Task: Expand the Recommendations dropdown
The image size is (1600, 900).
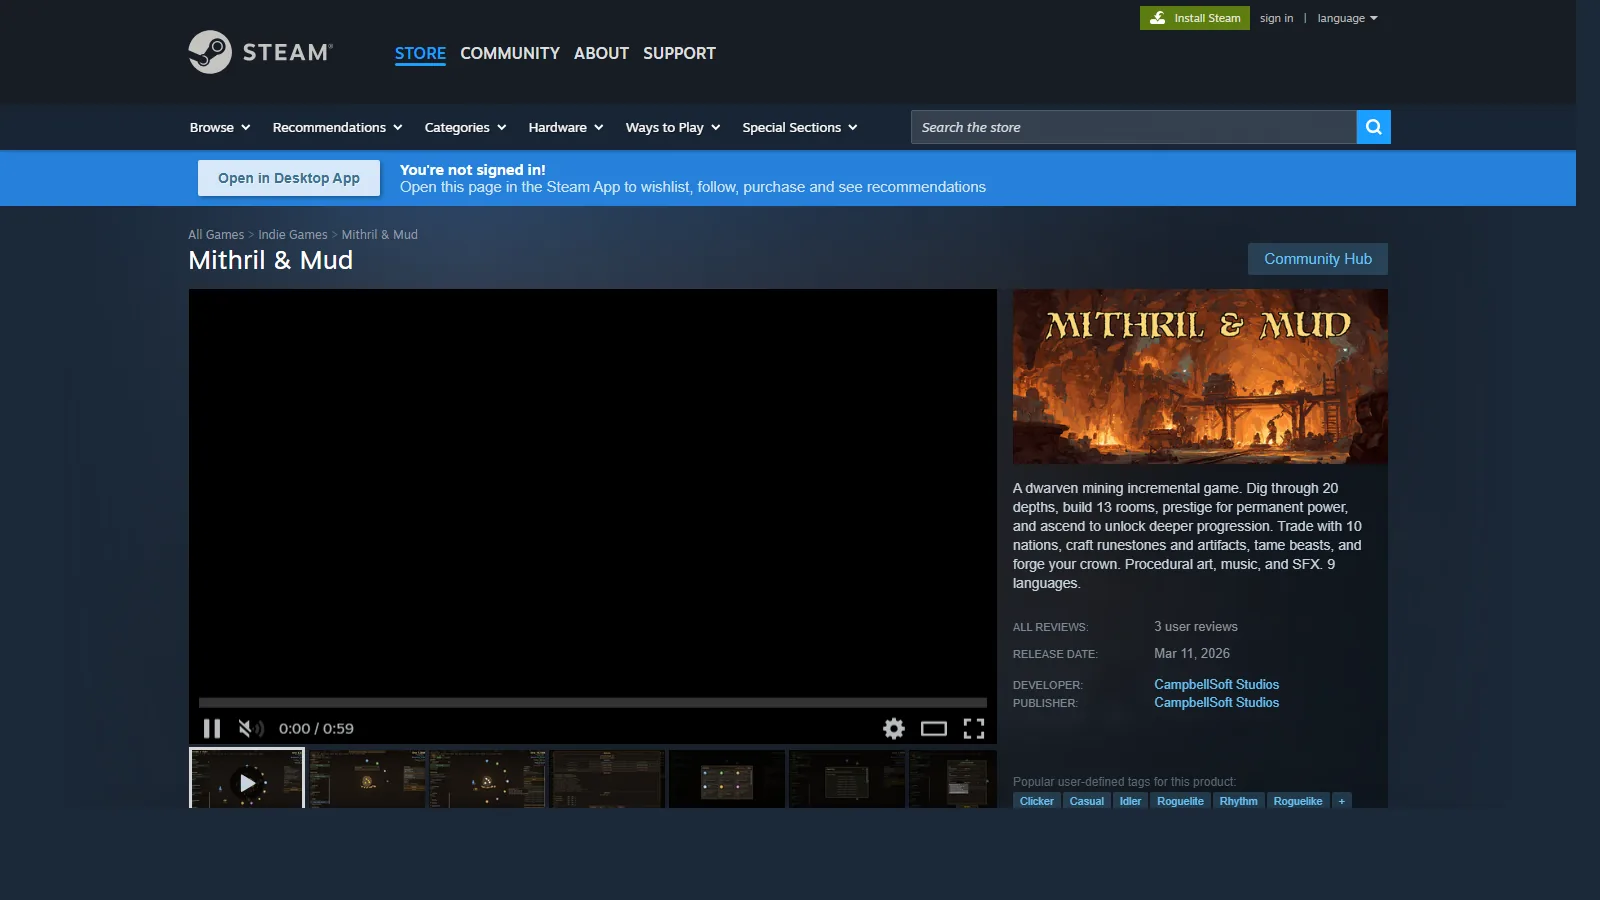Action: point(337,127)
